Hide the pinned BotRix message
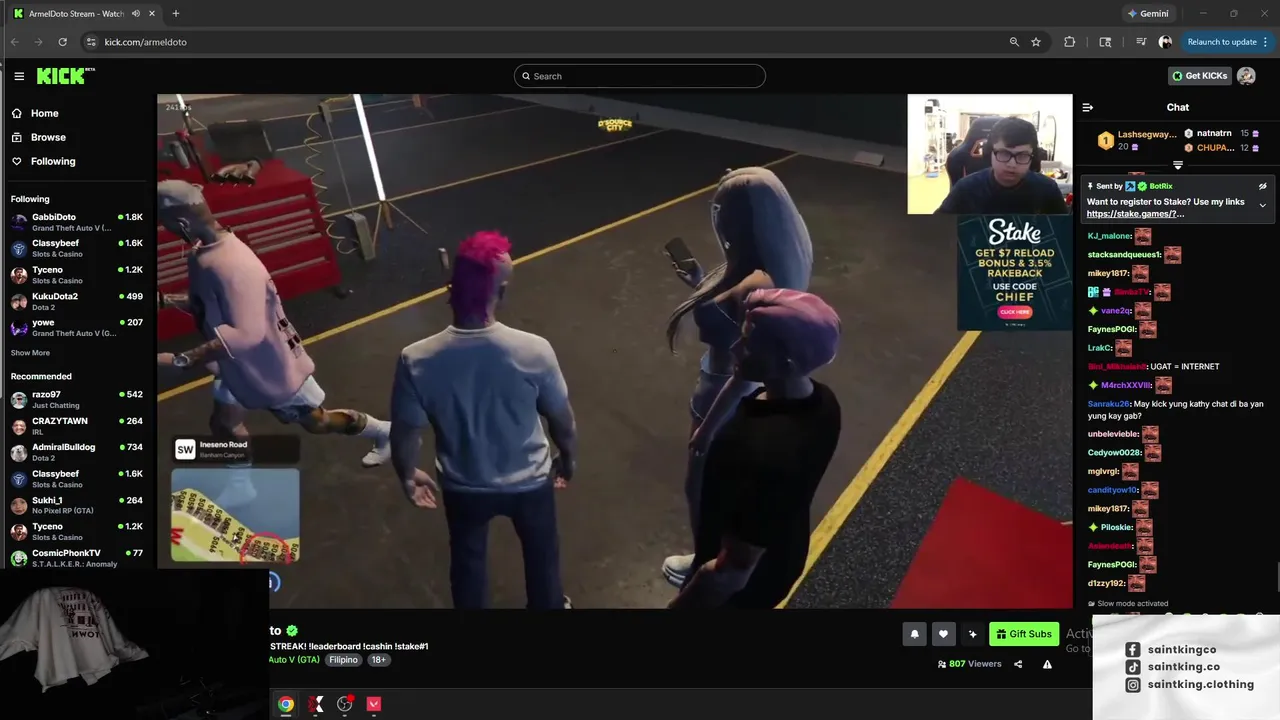This screenshot has width=1280, height=720. tap(1262, 186)
